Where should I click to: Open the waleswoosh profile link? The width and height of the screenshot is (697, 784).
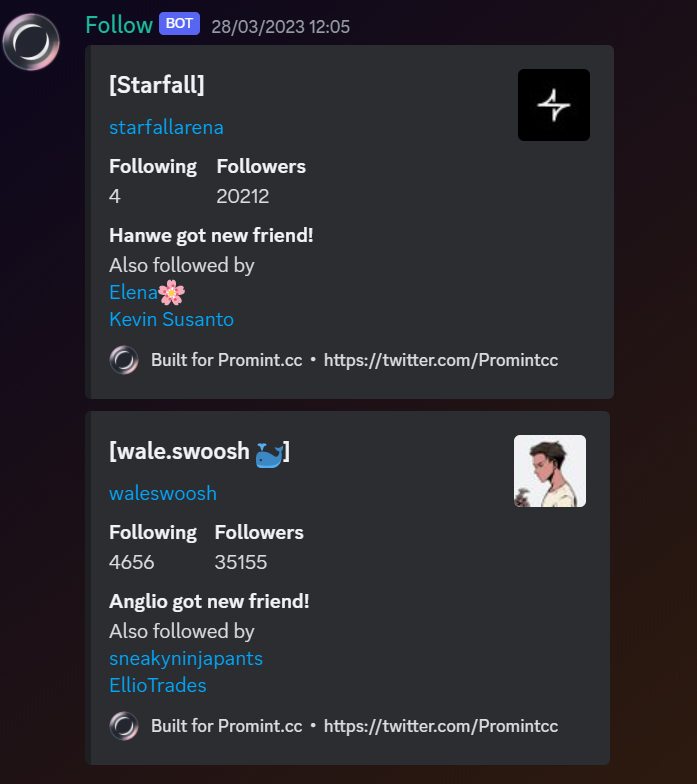pos(163,494)
